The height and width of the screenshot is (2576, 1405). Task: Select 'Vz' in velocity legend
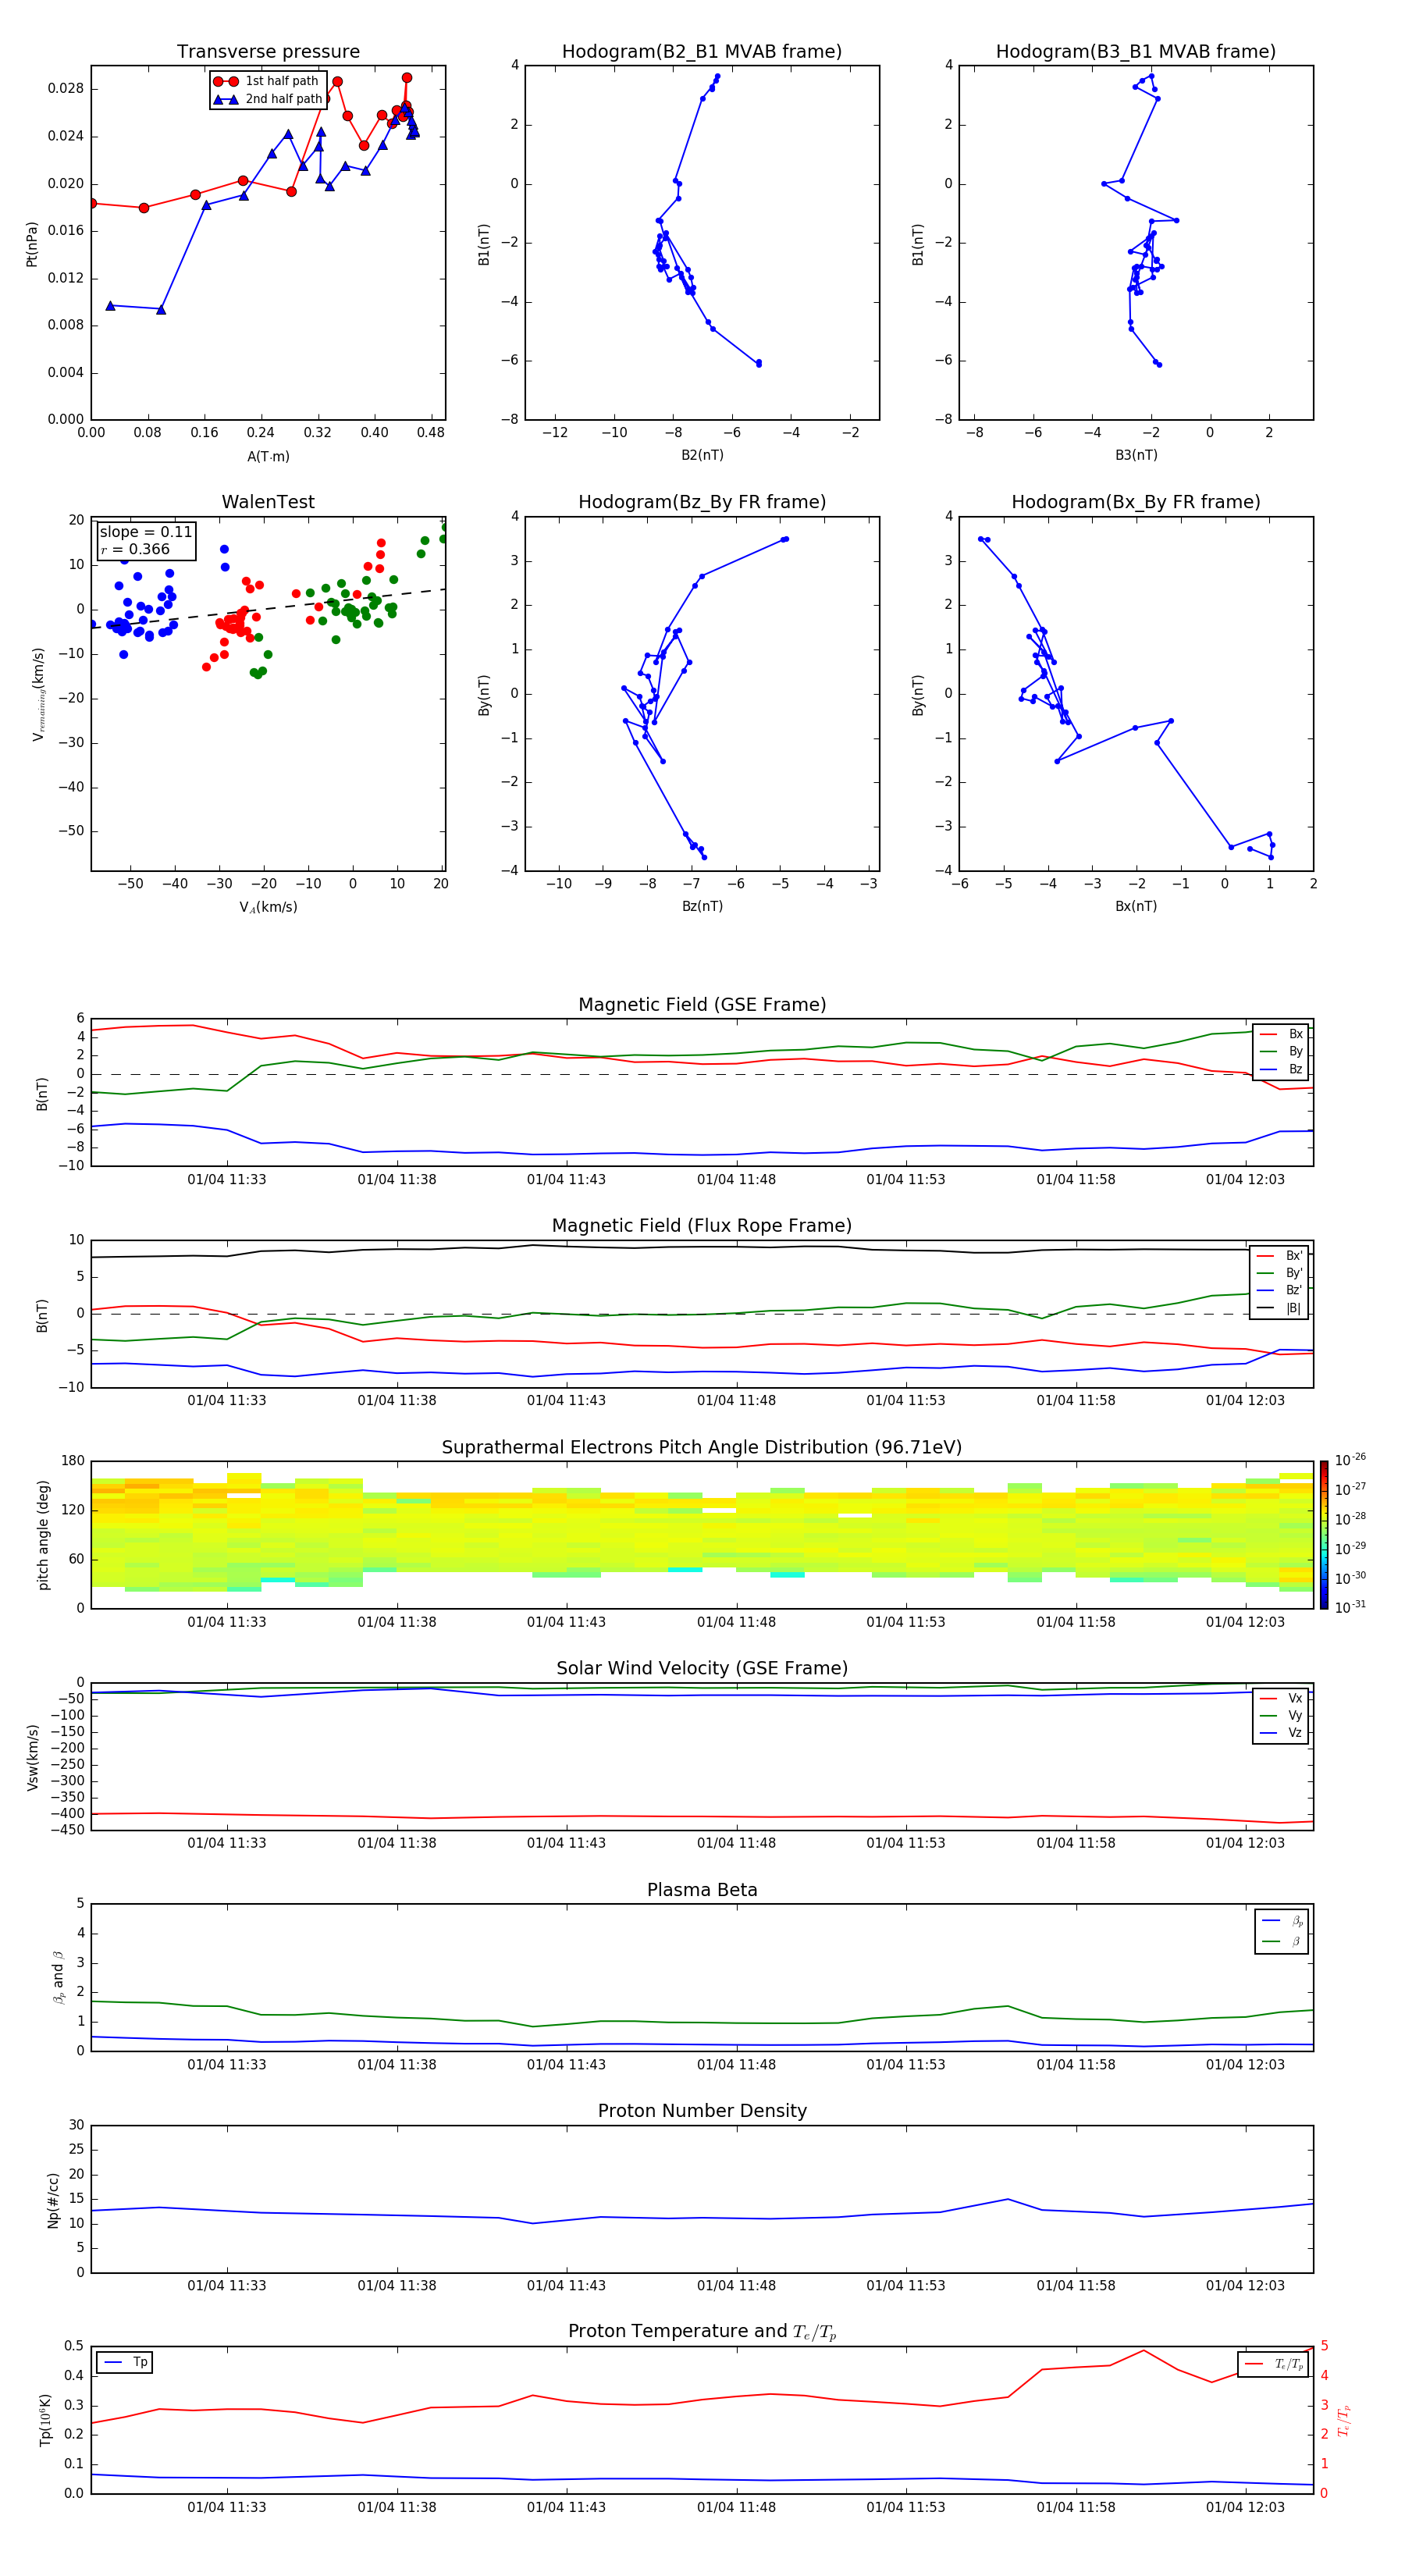1282,1733
